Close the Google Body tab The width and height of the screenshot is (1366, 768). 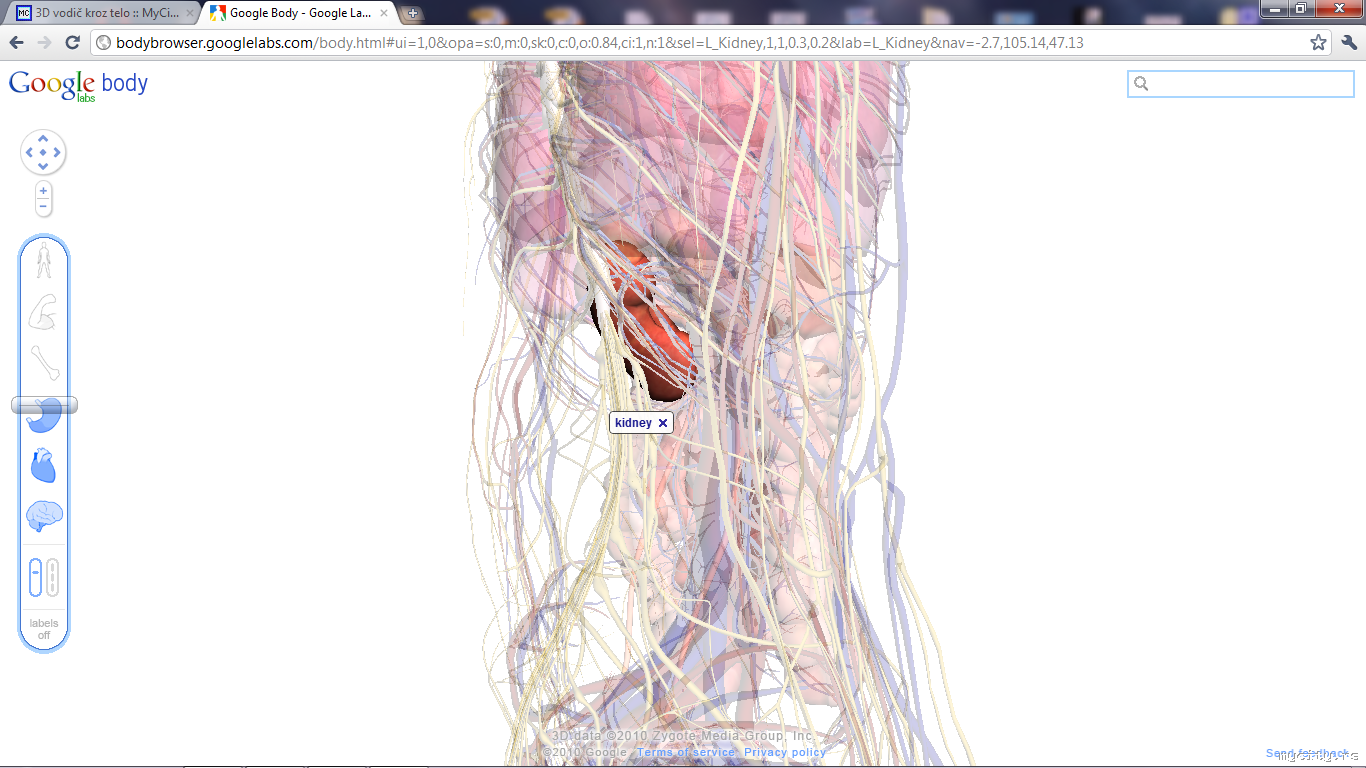tap(384, 14)
